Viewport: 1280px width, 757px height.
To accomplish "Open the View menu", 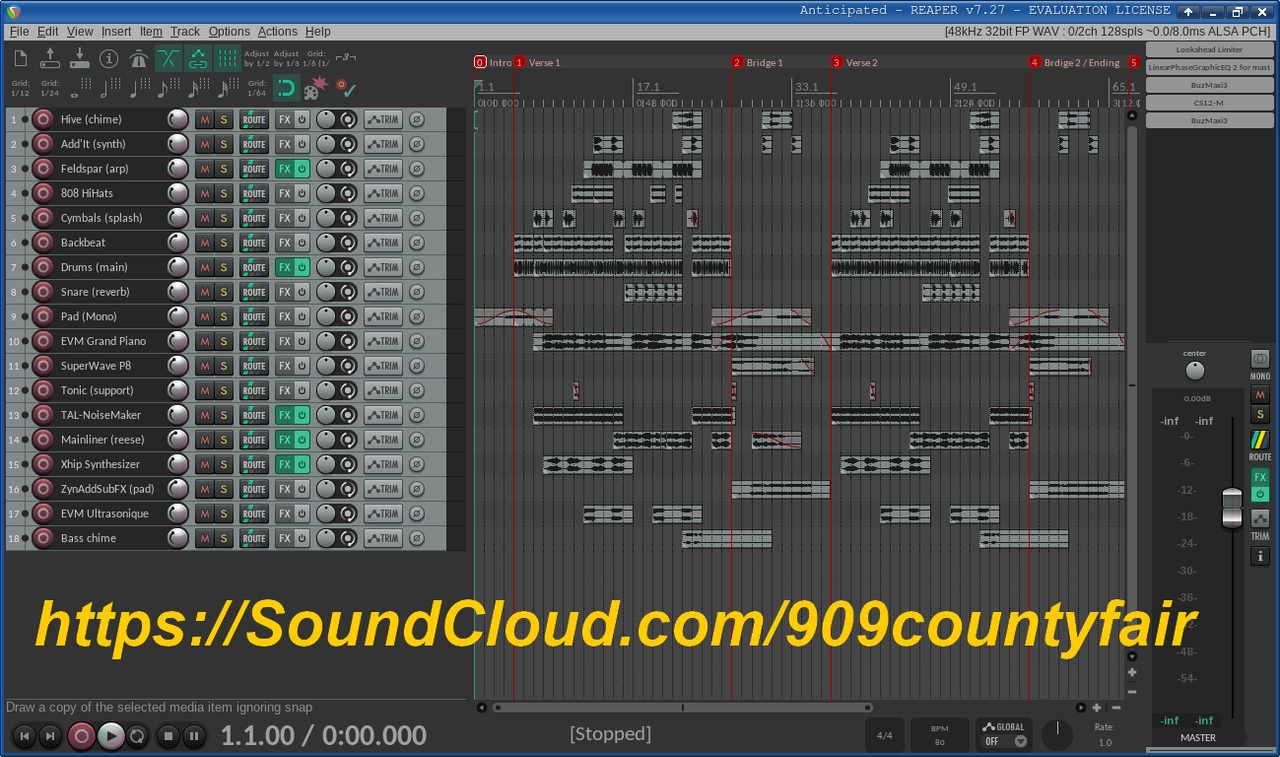I will tap(80, 32).
